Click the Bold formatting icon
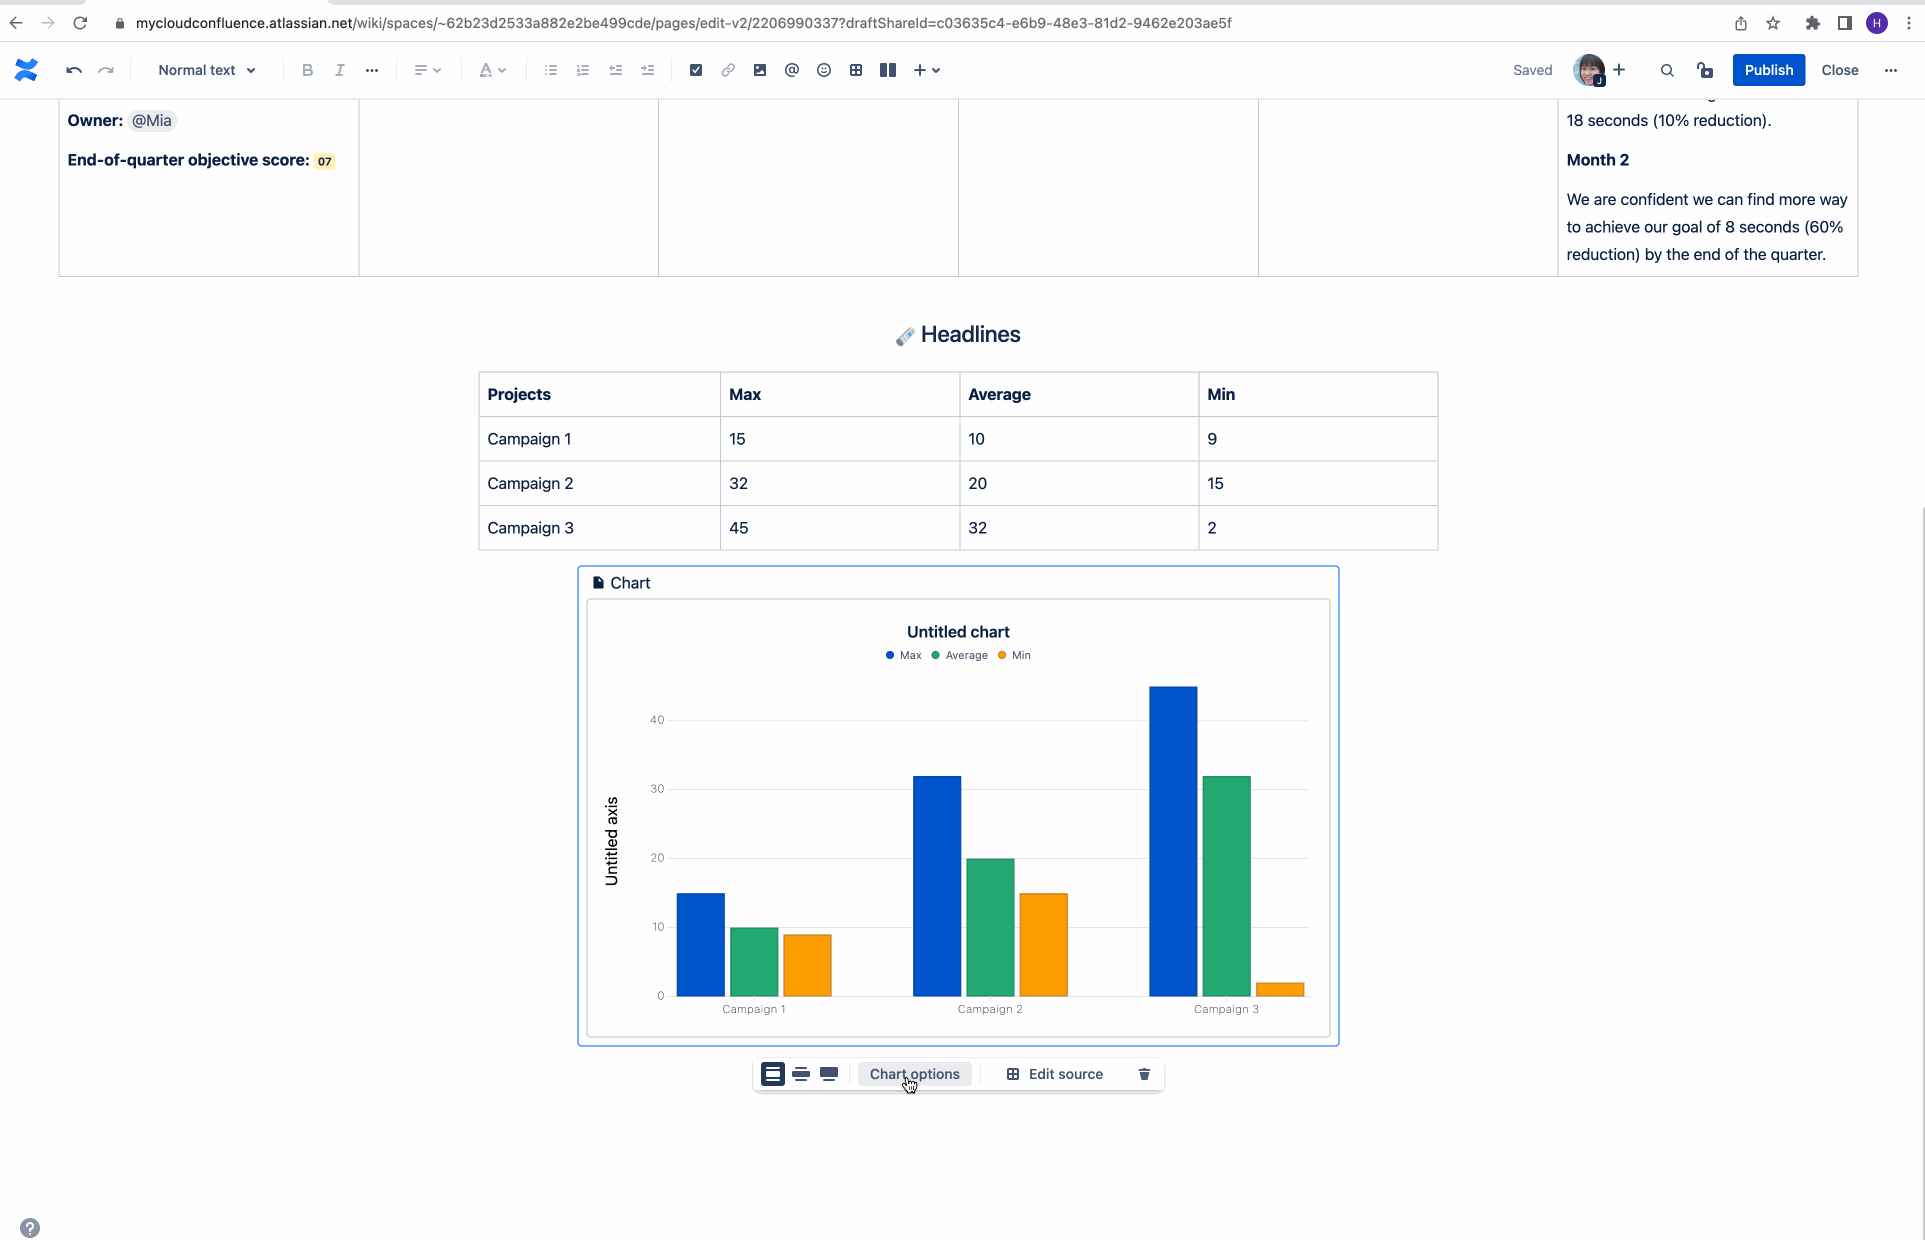Image resolution: width=1925 pixels, height=1240 pixels. pos(307,70)
